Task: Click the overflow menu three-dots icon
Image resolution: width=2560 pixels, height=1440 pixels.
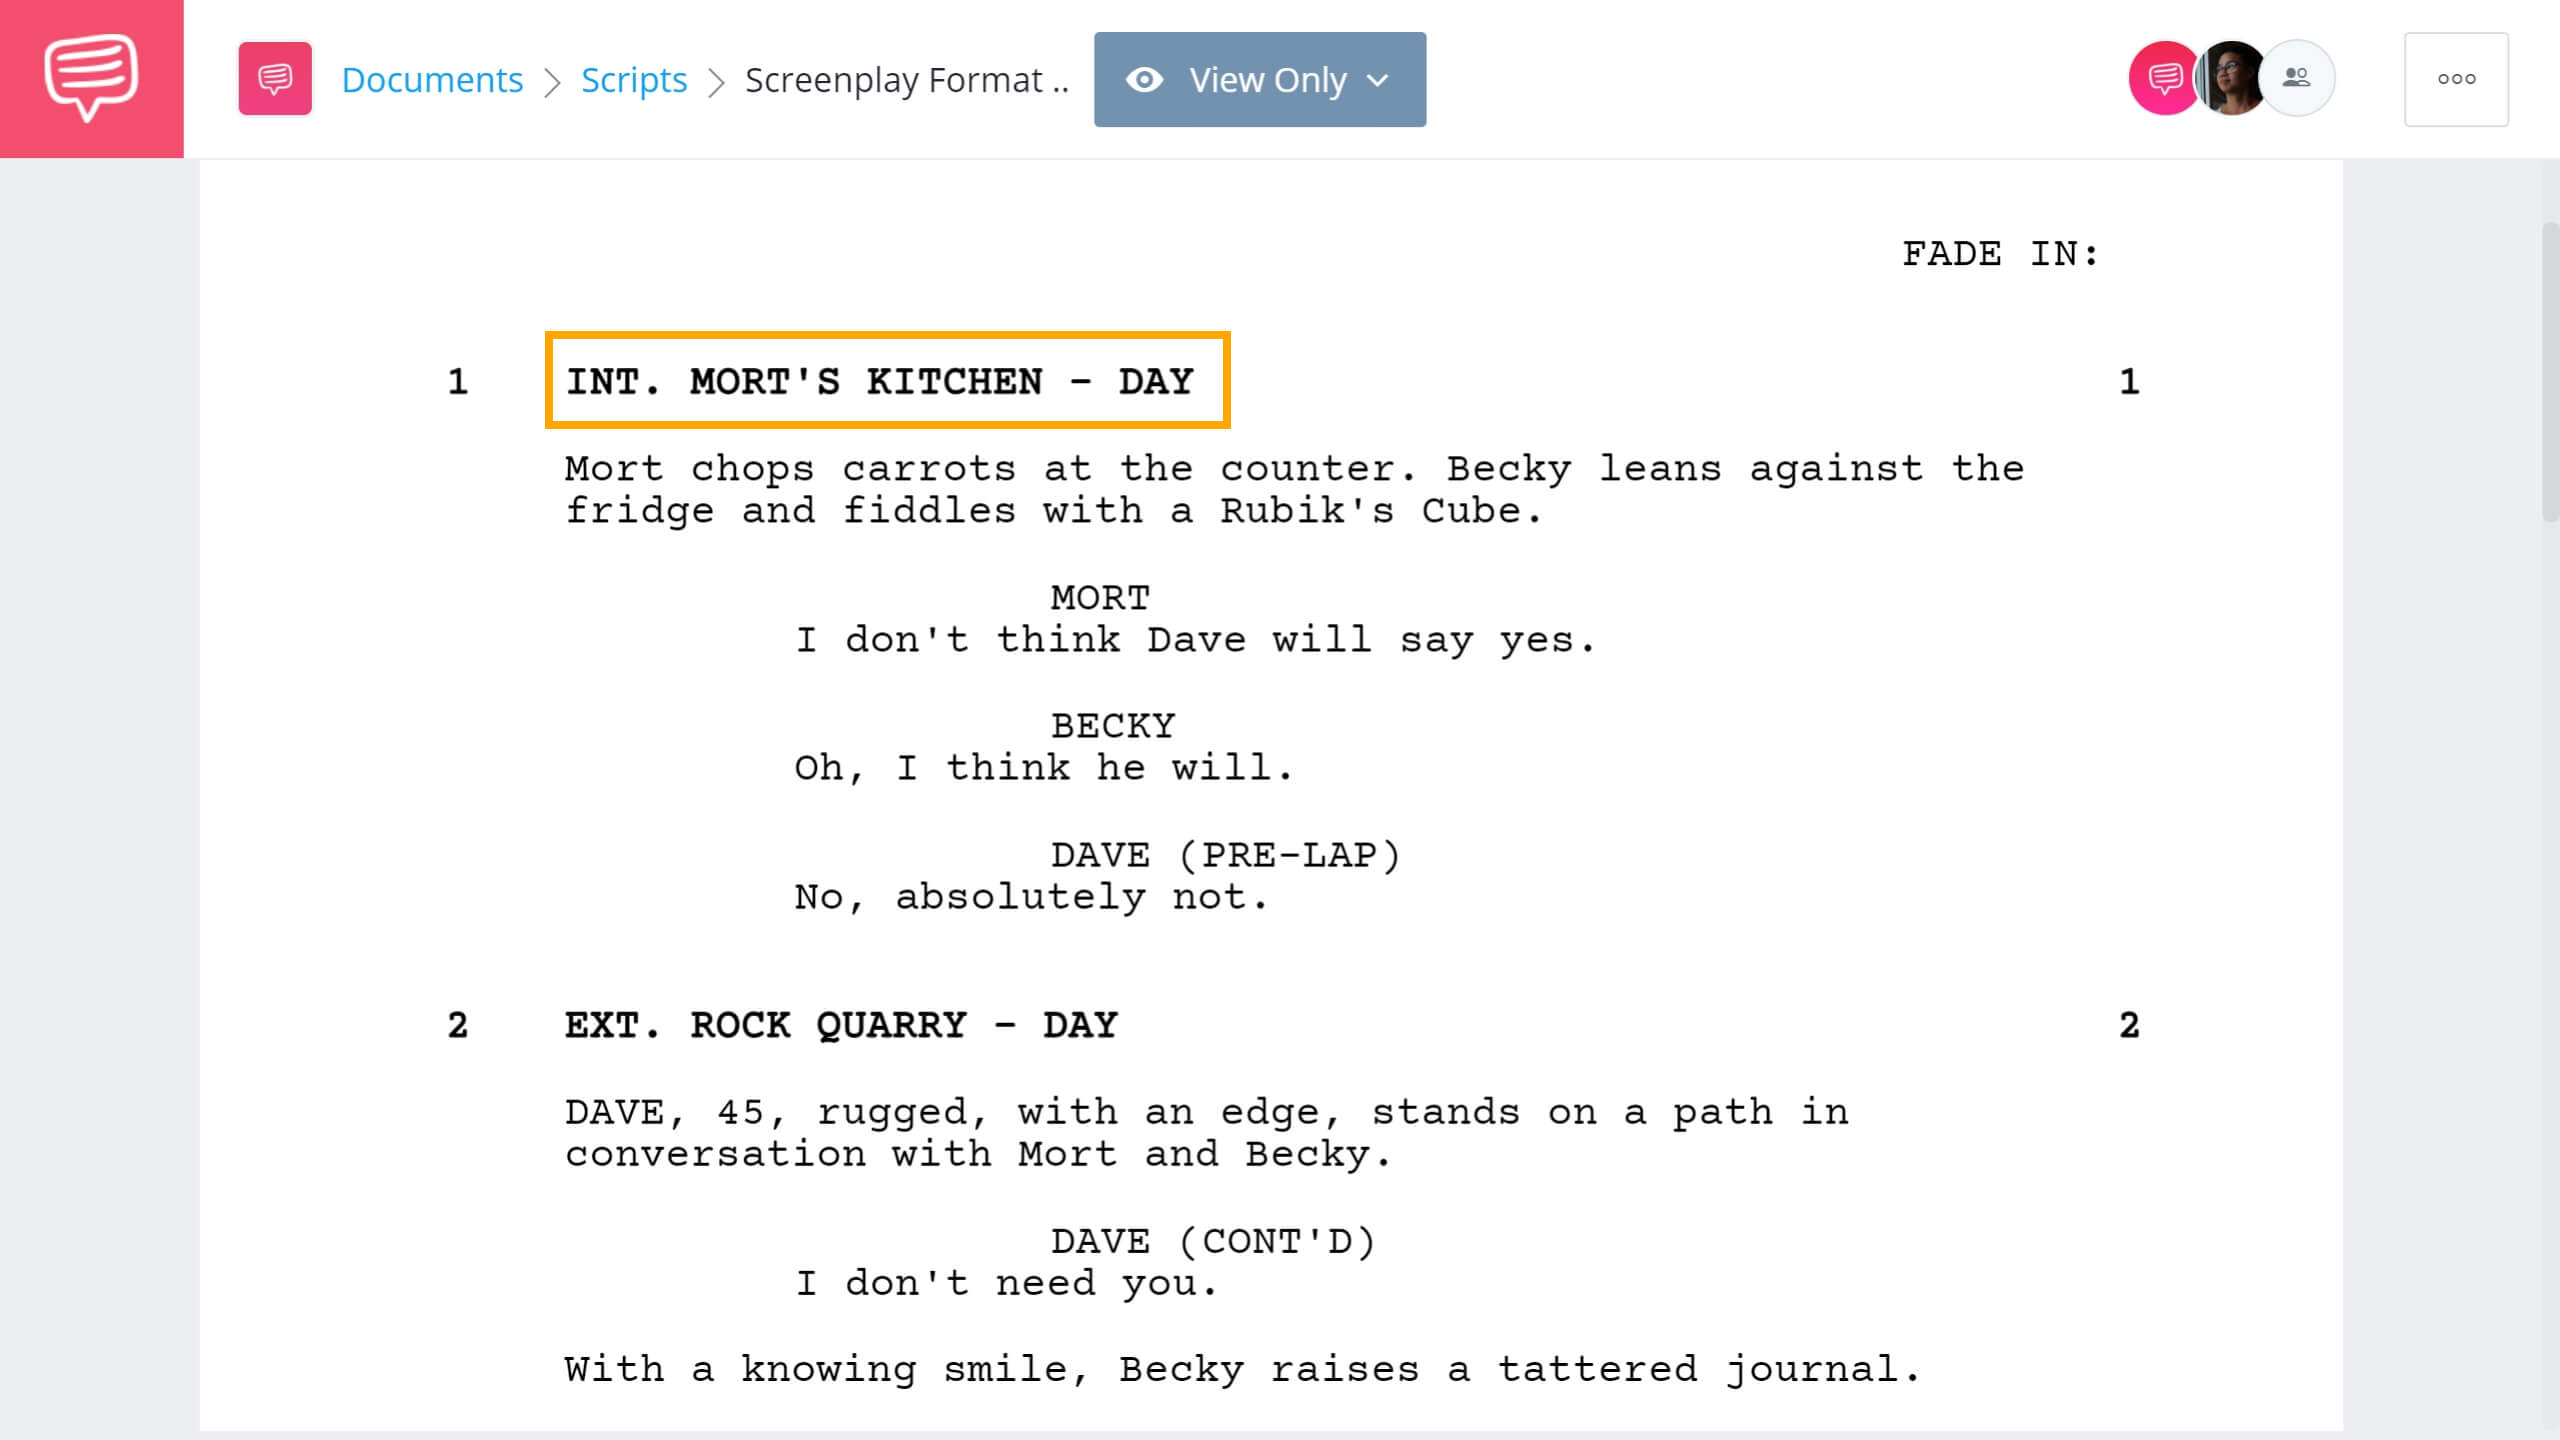Action: pos(2456,77)
